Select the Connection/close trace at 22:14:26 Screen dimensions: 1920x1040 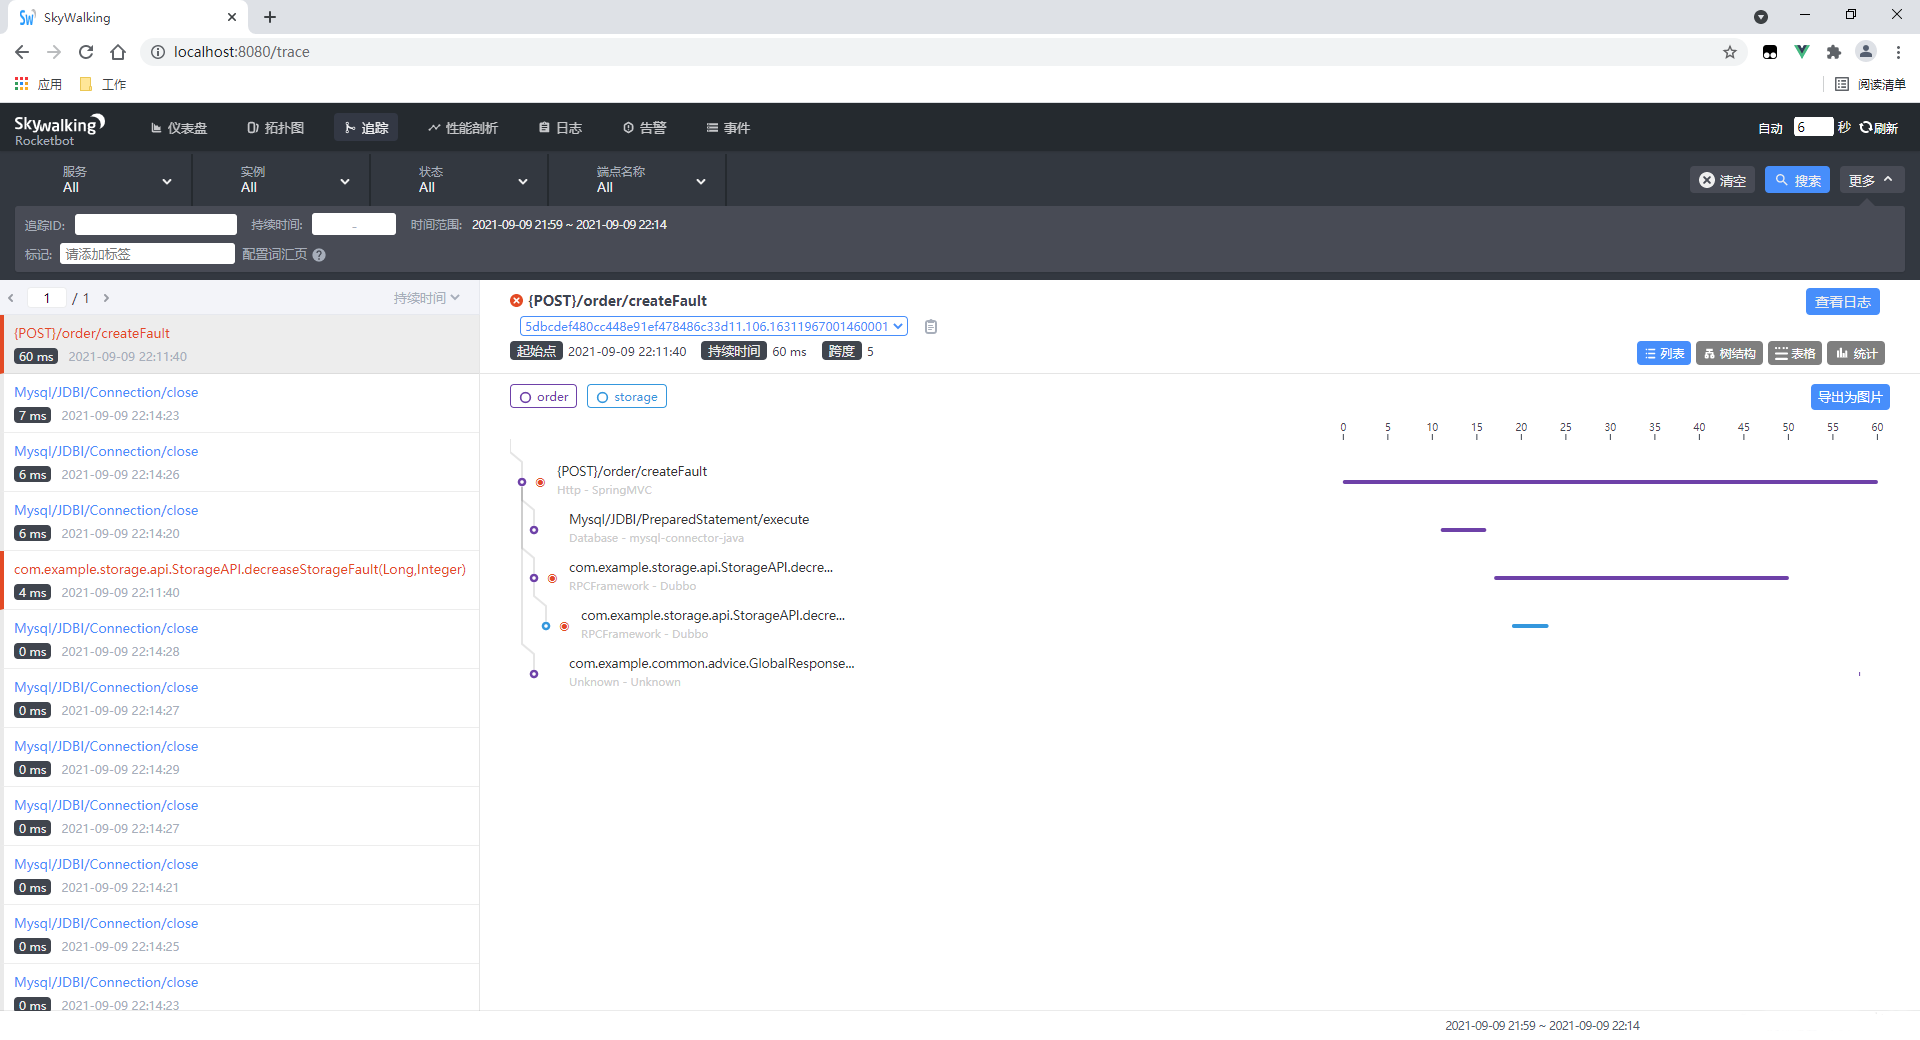[x=242, y=462]
